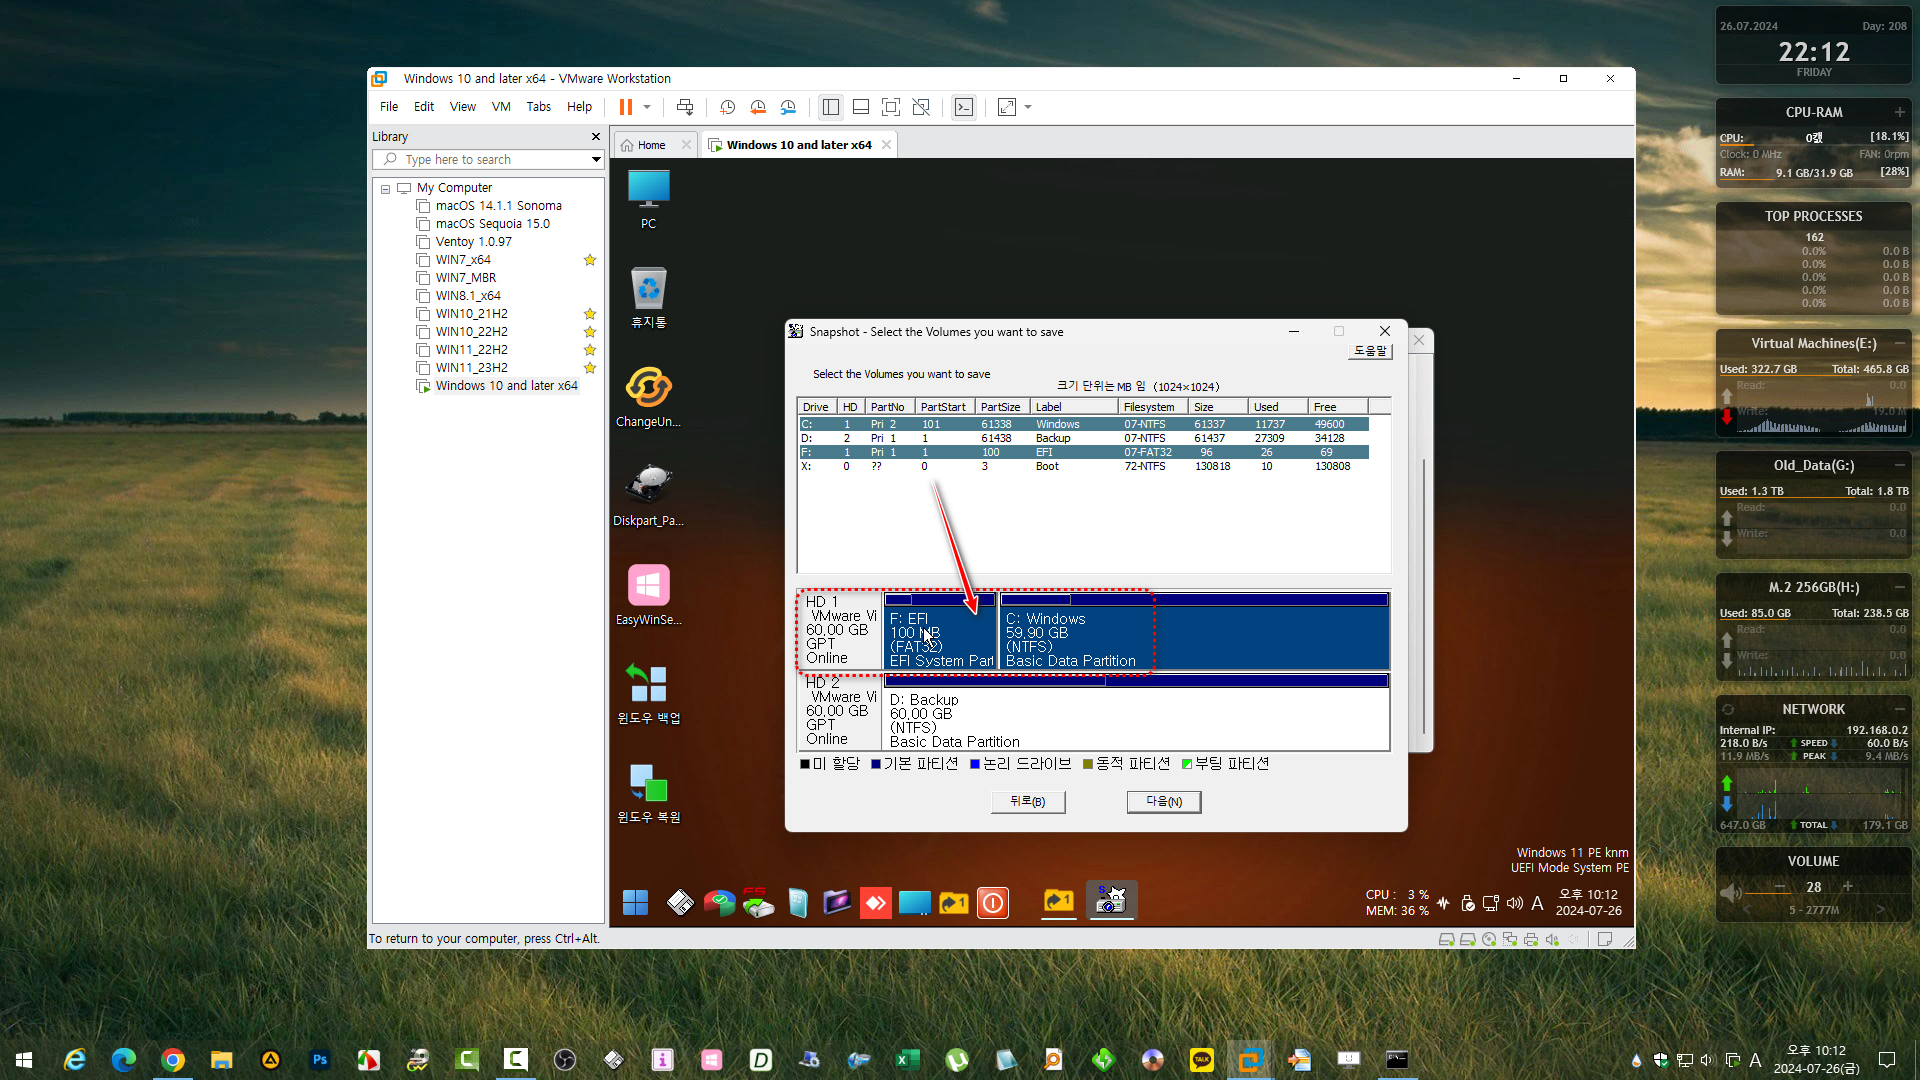
Task: Open Excel from the host taskbar
Action: [908, 1059]
